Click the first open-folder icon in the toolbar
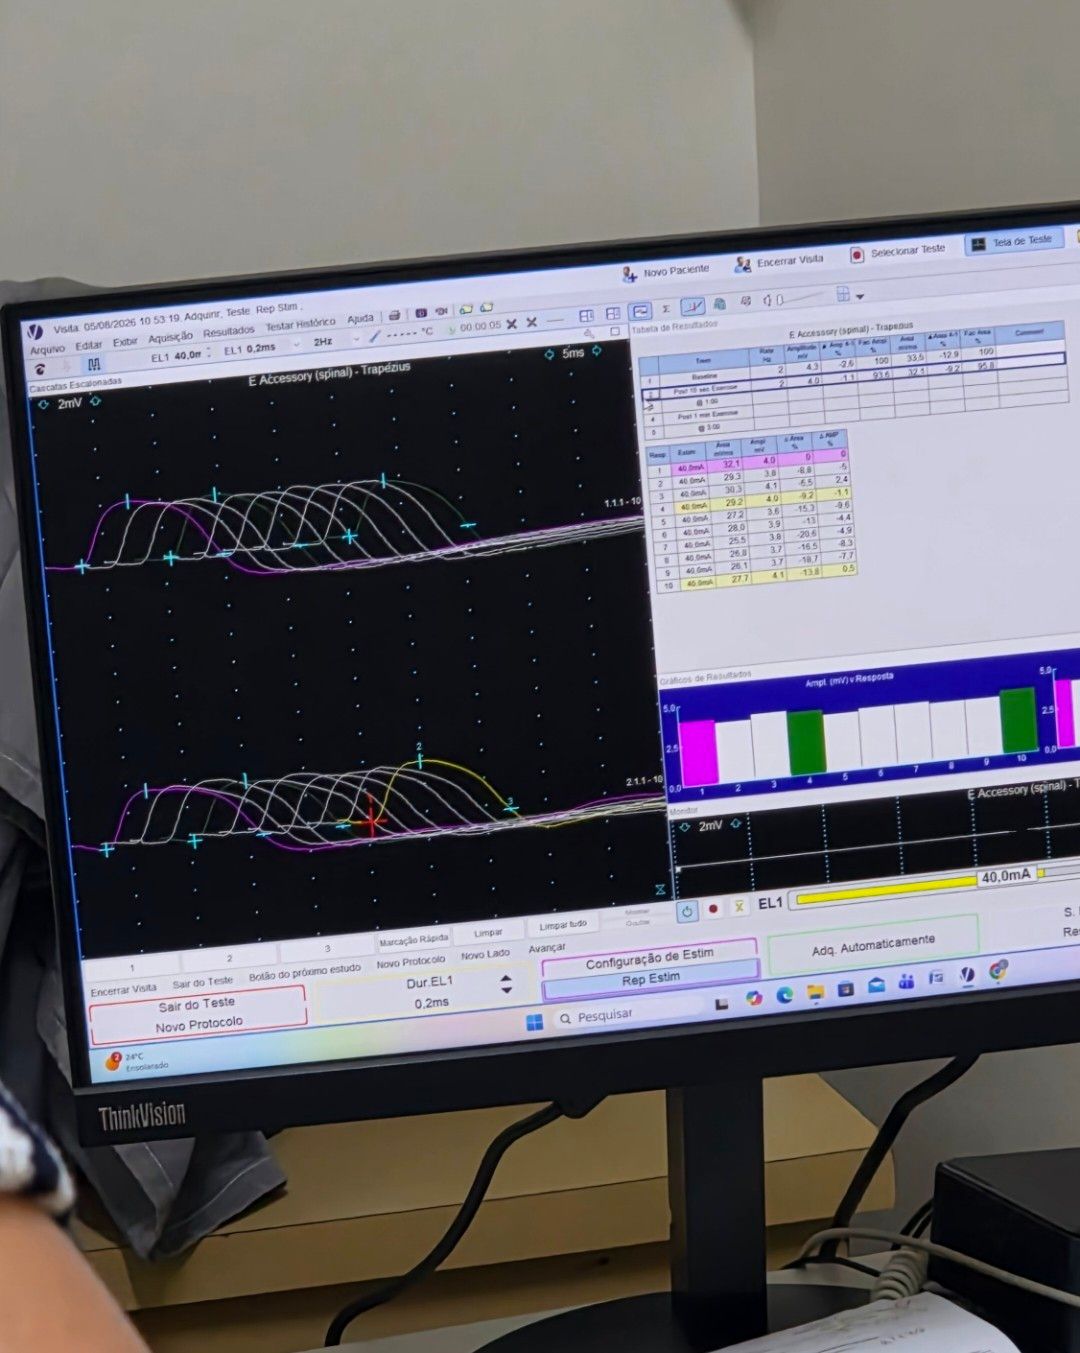 tap(466, 309)
